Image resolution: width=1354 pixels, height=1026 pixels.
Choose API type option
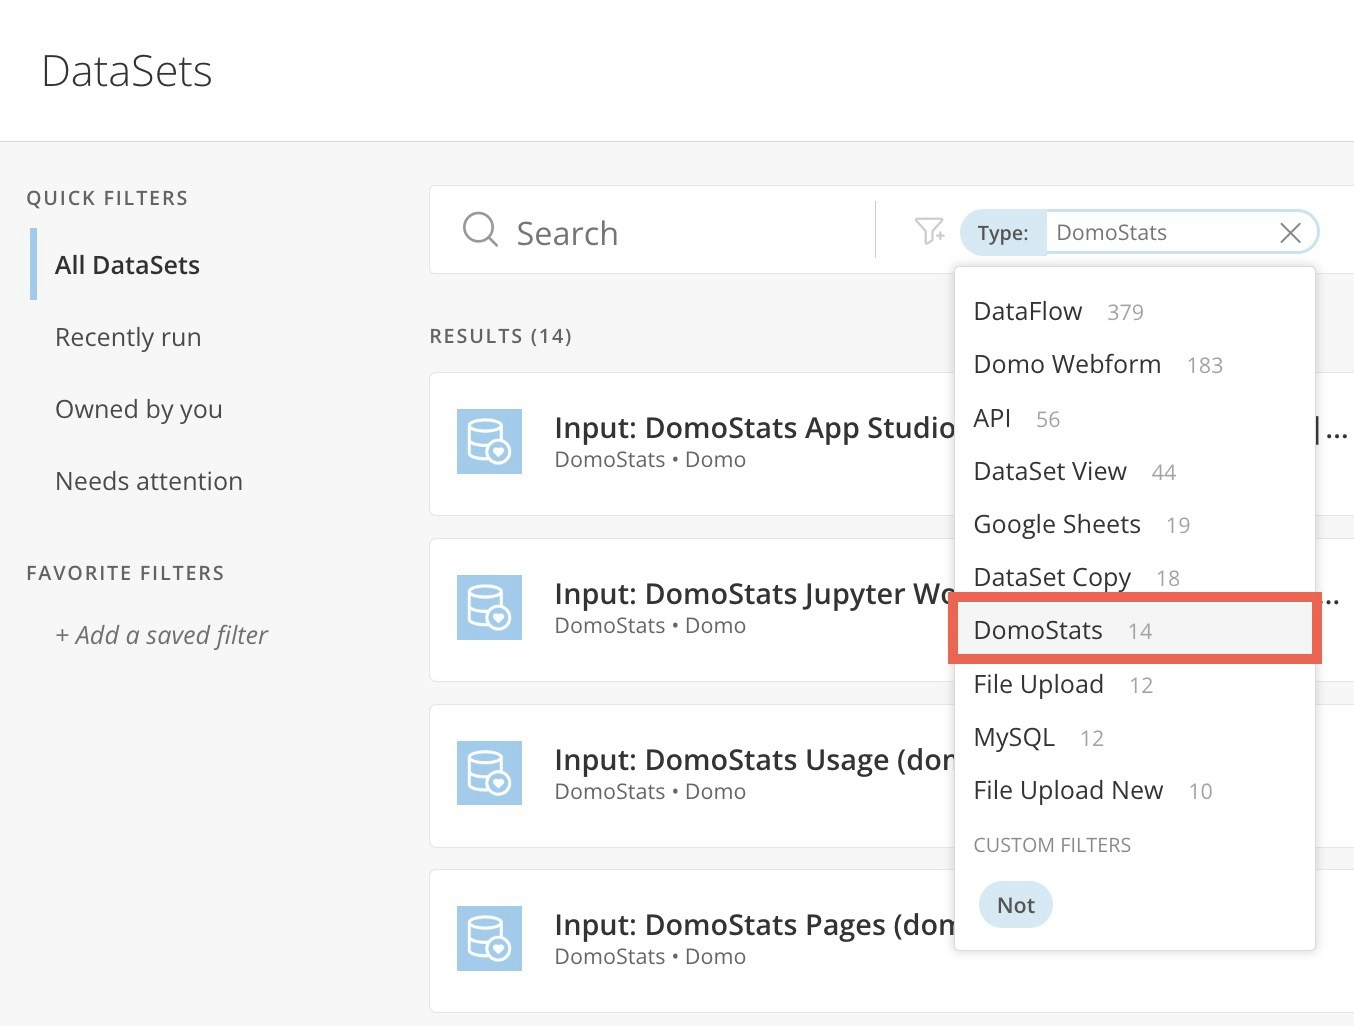pos(1134,418)
